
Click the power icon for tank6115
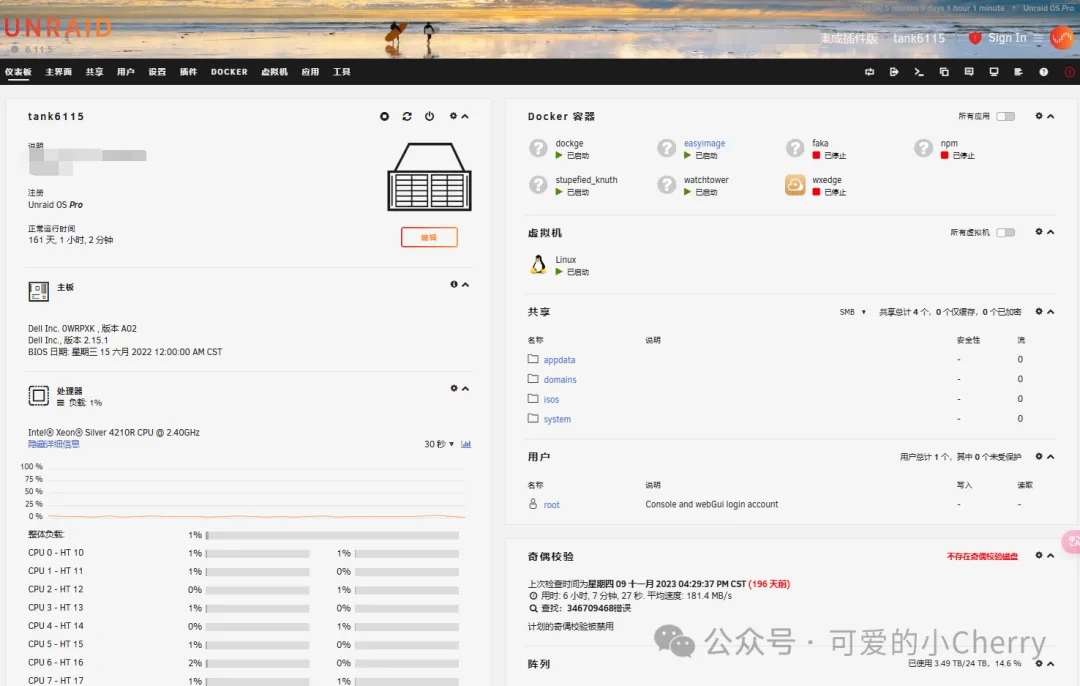coord(429,117)
